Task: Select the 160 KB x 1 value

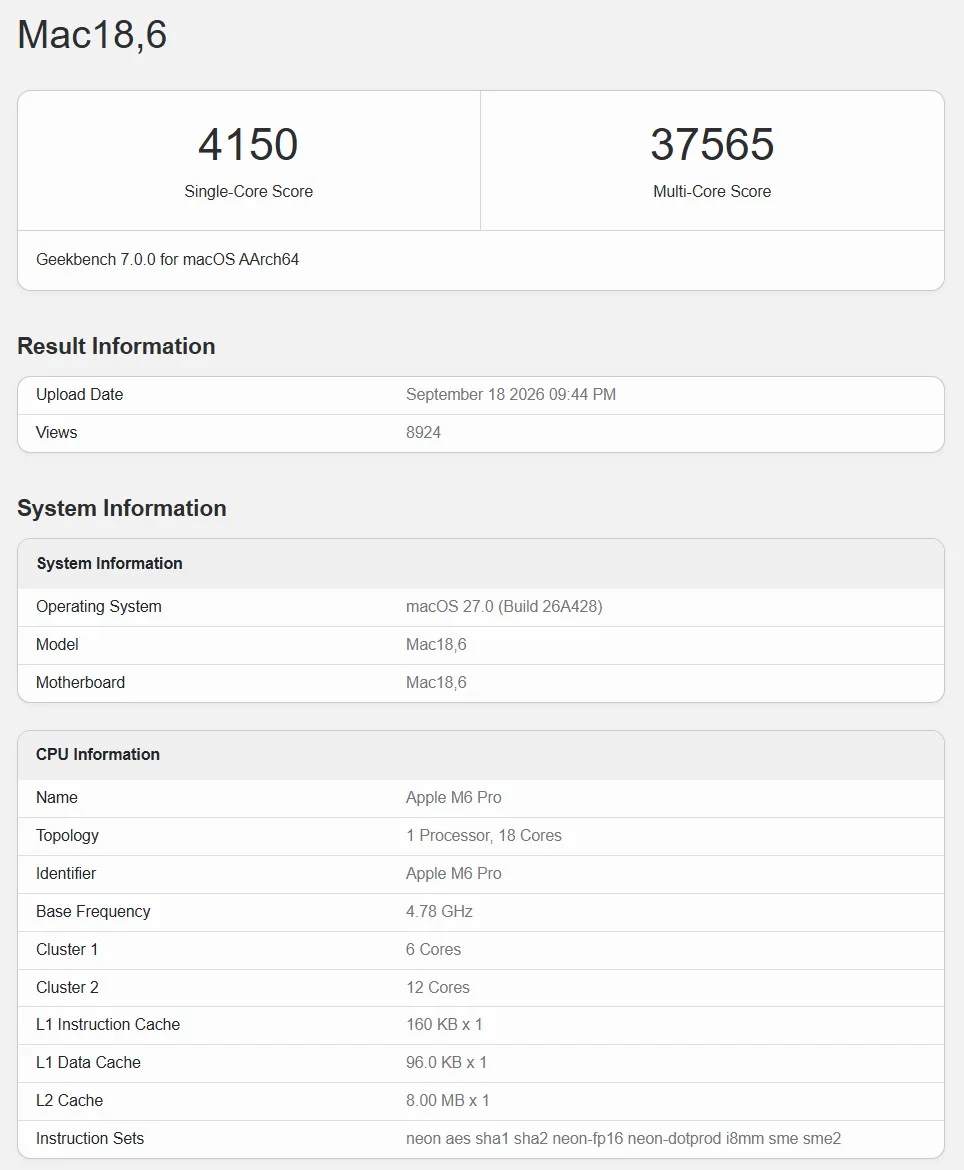Action: click(x=444, y=1024)
